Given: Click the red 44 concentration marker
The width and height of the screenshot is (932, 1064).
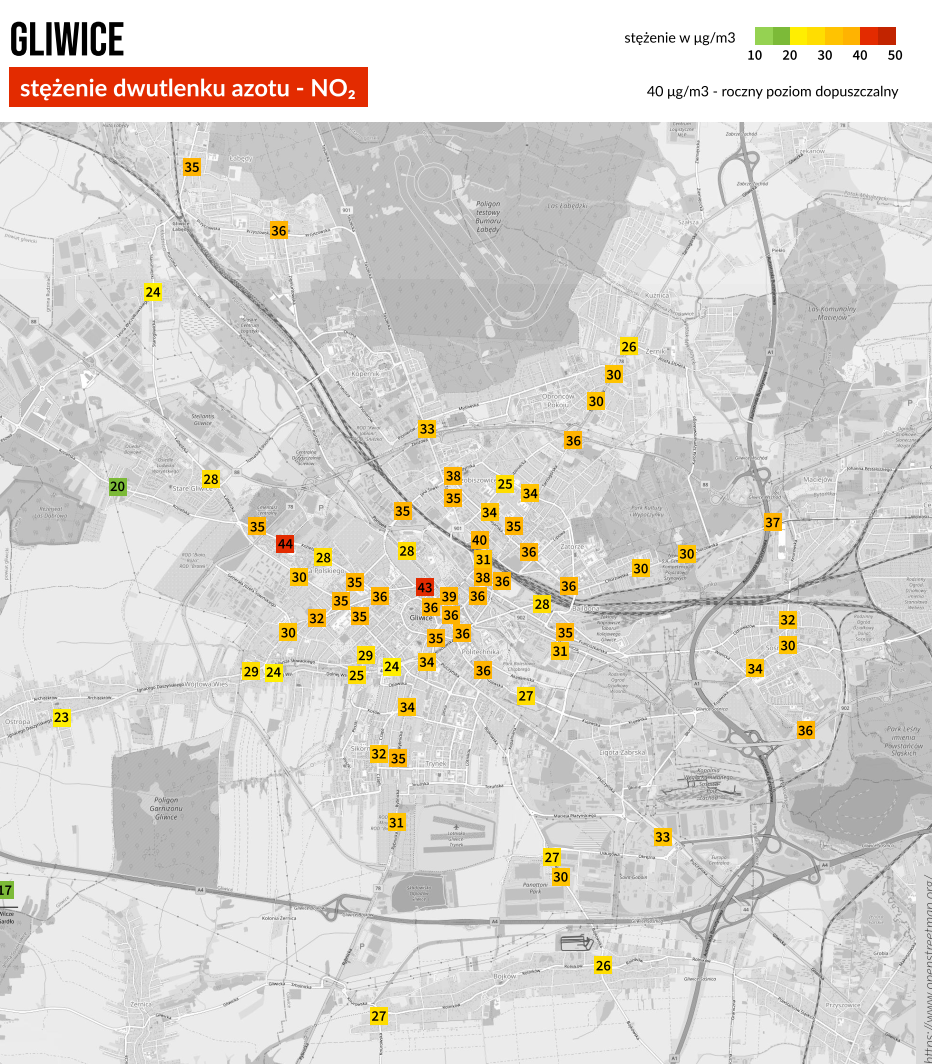Looking at the screenshot, I should point(285,544).
